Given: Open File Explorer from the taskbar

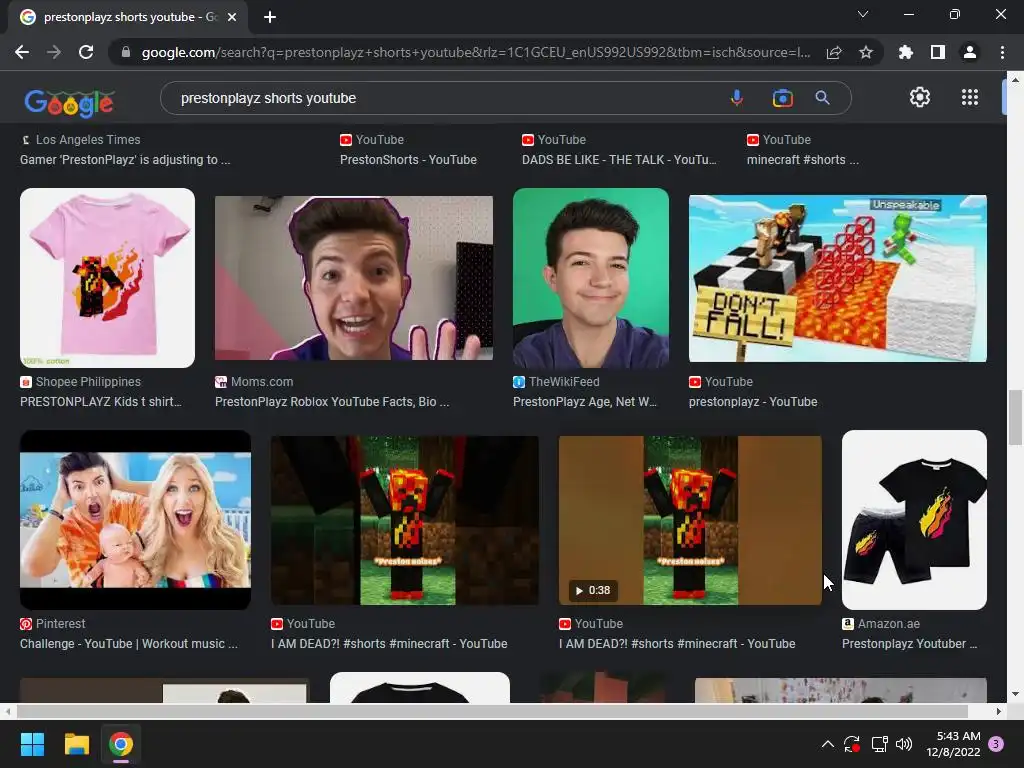Looking at the screenshot, I should [76, 744].
